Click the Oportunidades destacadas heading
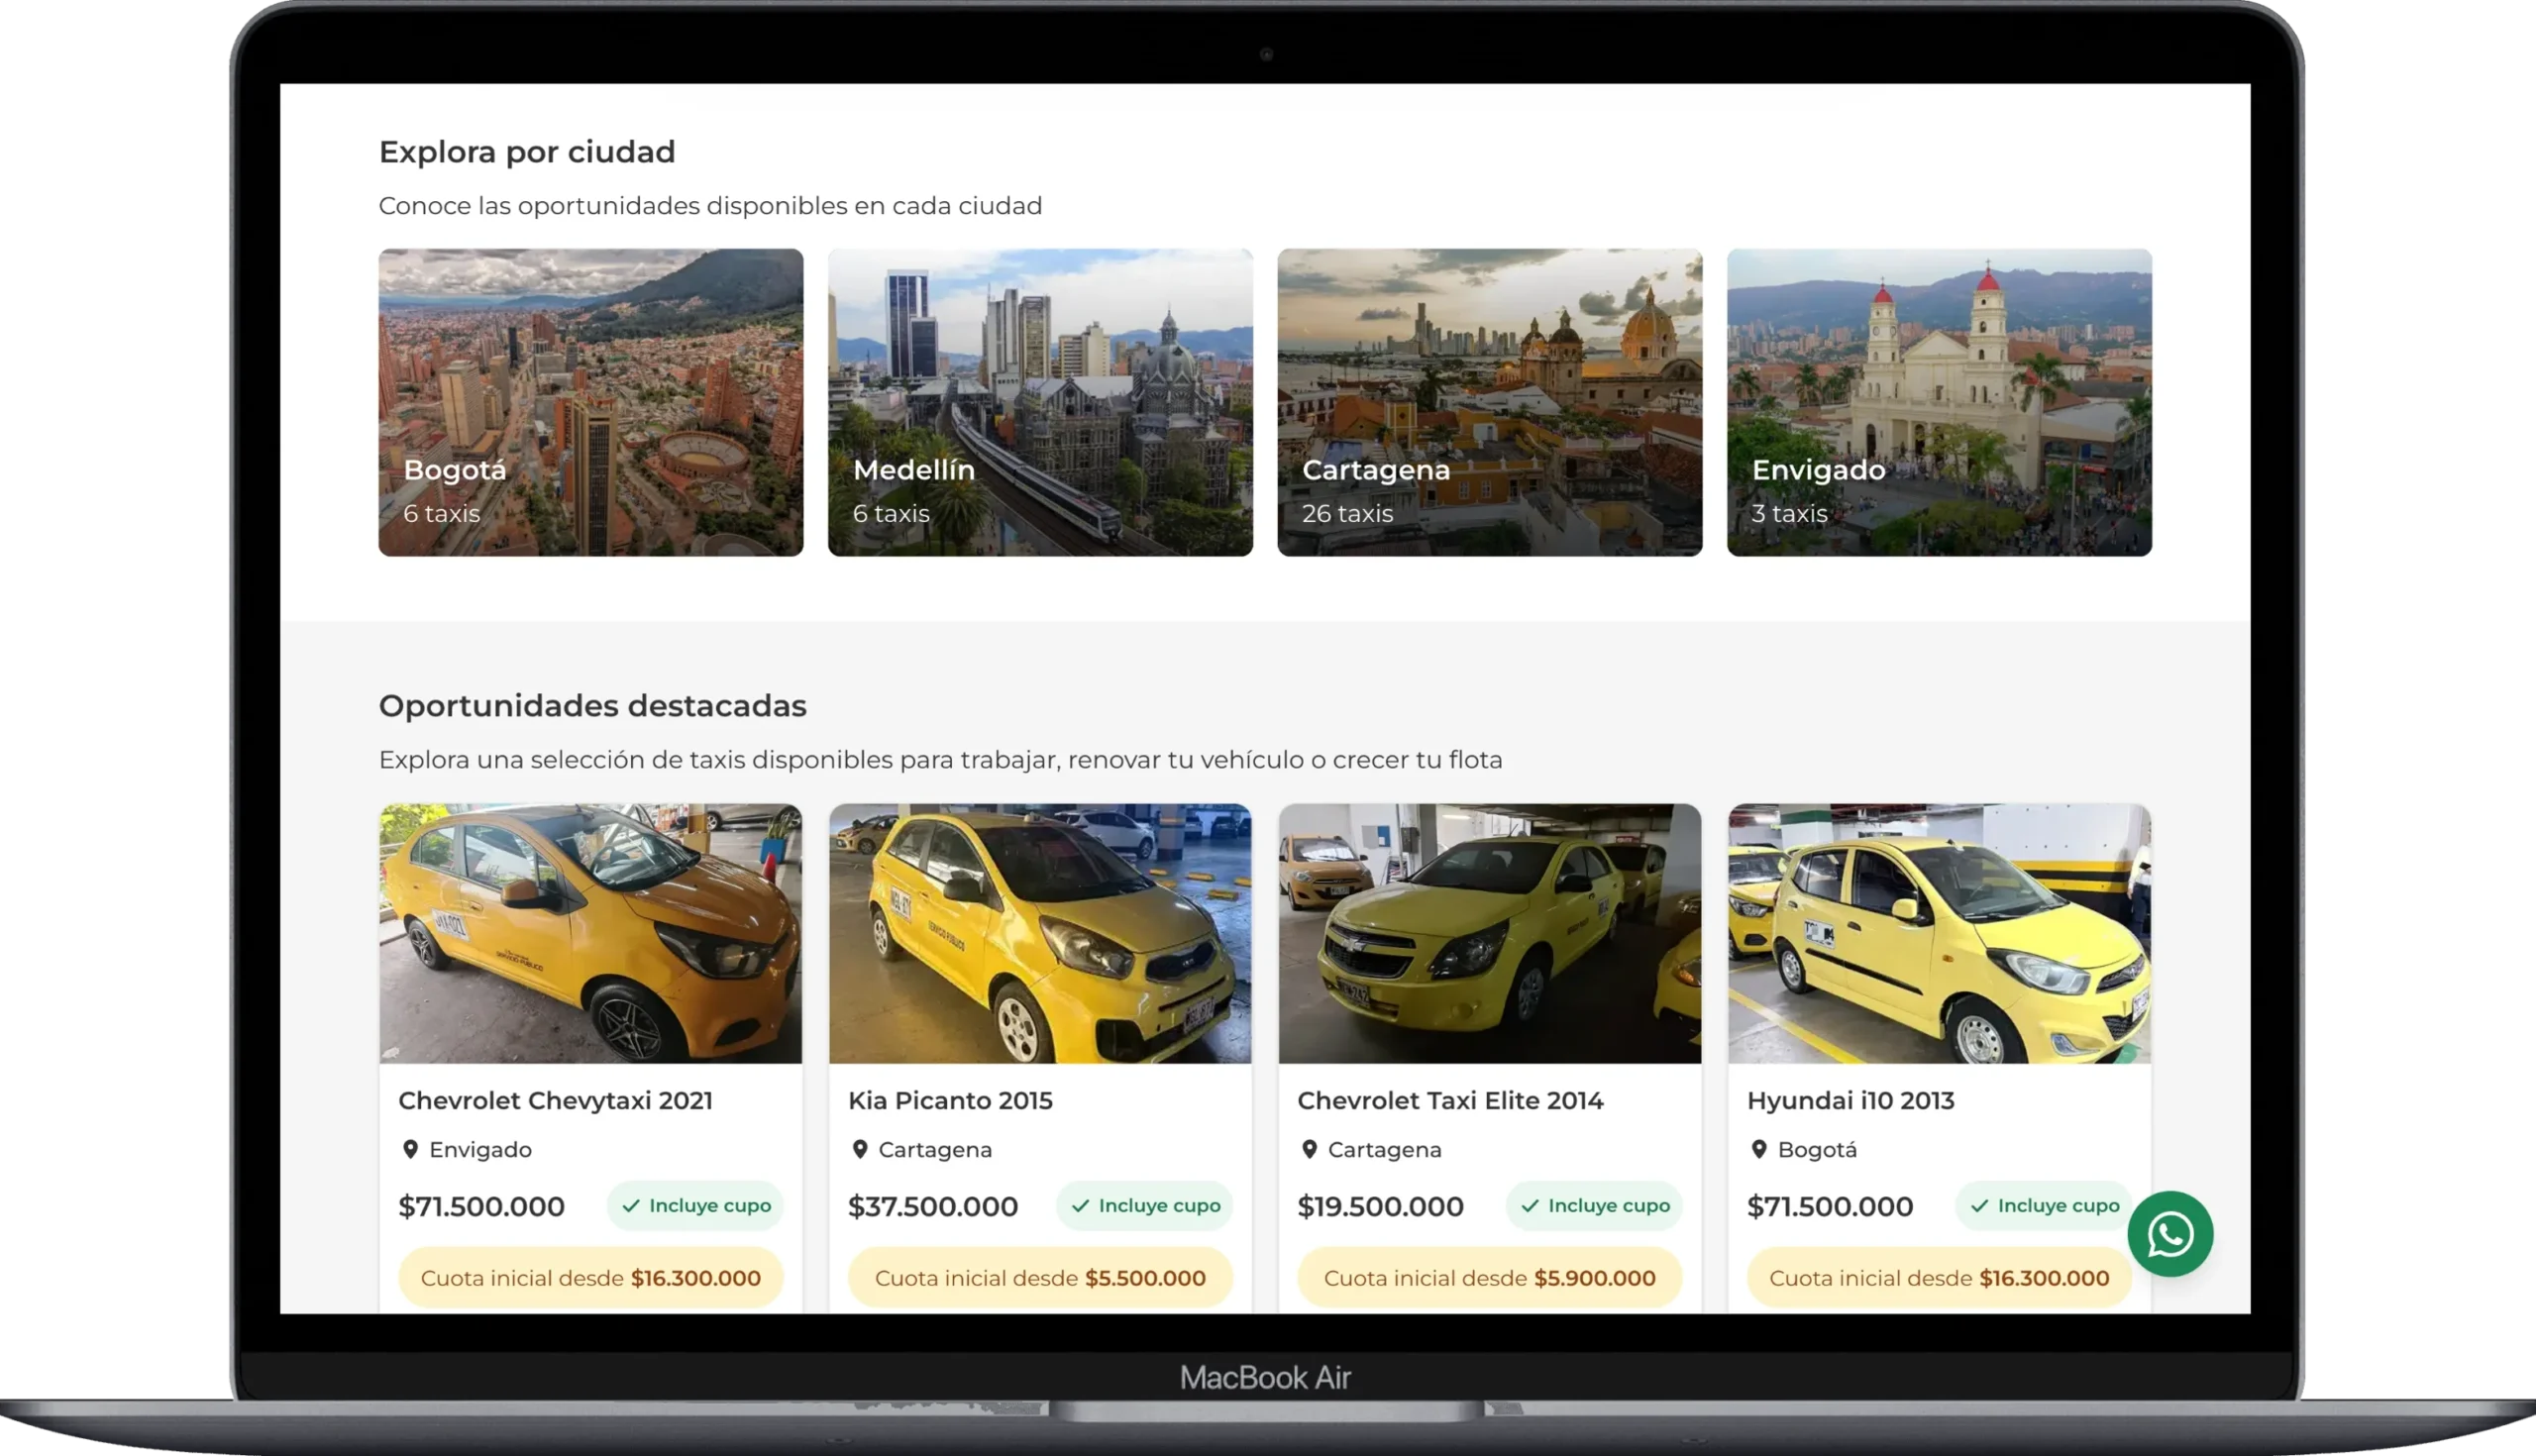Viewport: 2536px width, 1456px height. click(x=592, y=706)
